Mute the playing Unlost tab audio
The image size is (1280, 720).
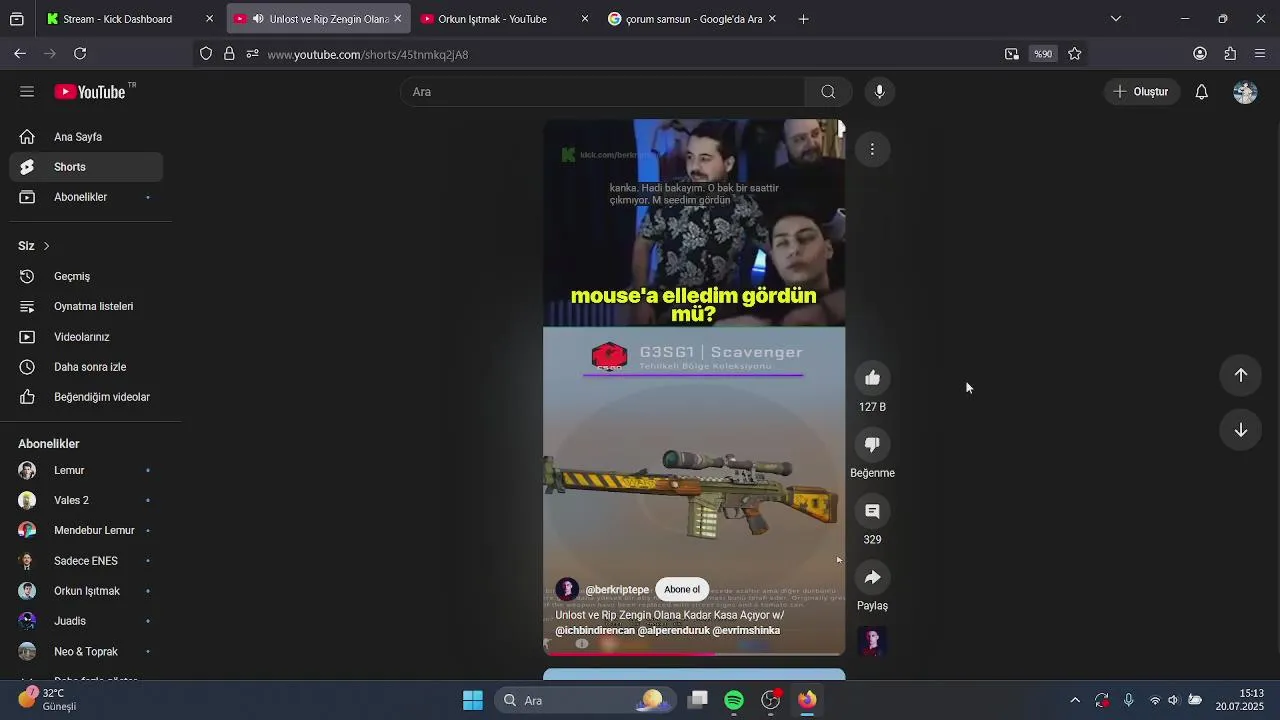[x=259, y=19]
